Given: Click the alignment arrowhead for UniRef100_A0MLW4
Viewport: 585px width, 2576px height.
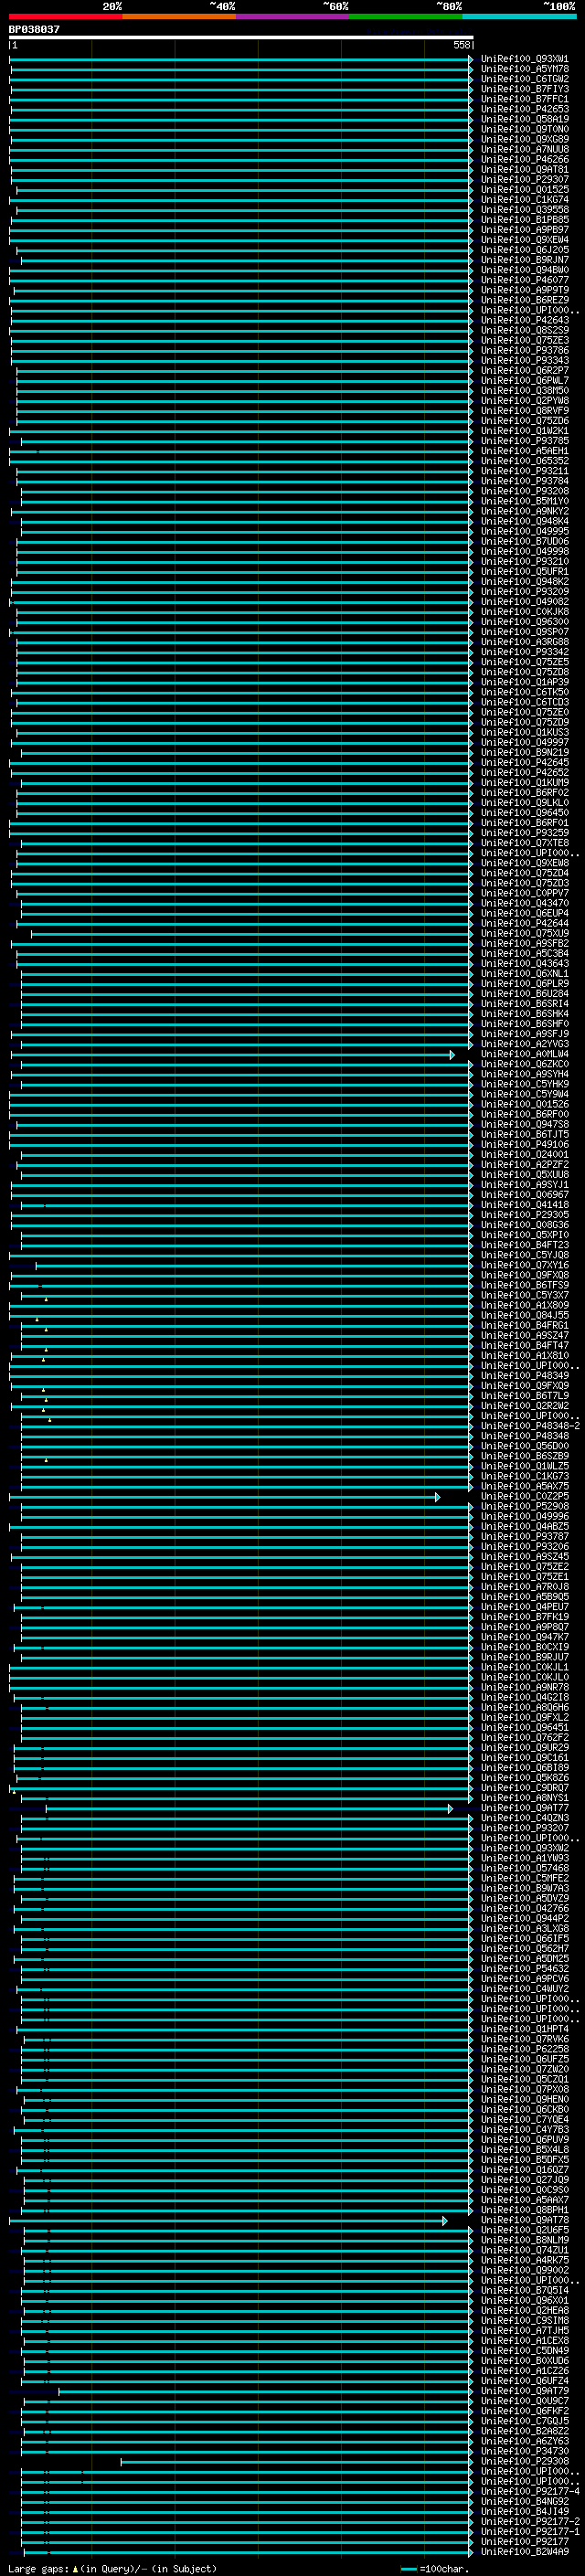Looking at the screenshot, I should click(452, 1055).
